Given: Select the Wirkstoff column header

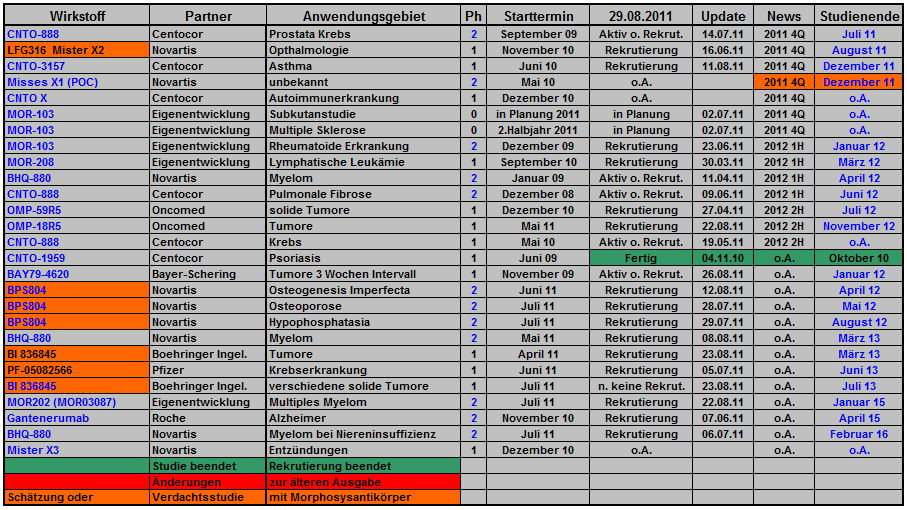Looking at the screenshot, I should 77,16.
